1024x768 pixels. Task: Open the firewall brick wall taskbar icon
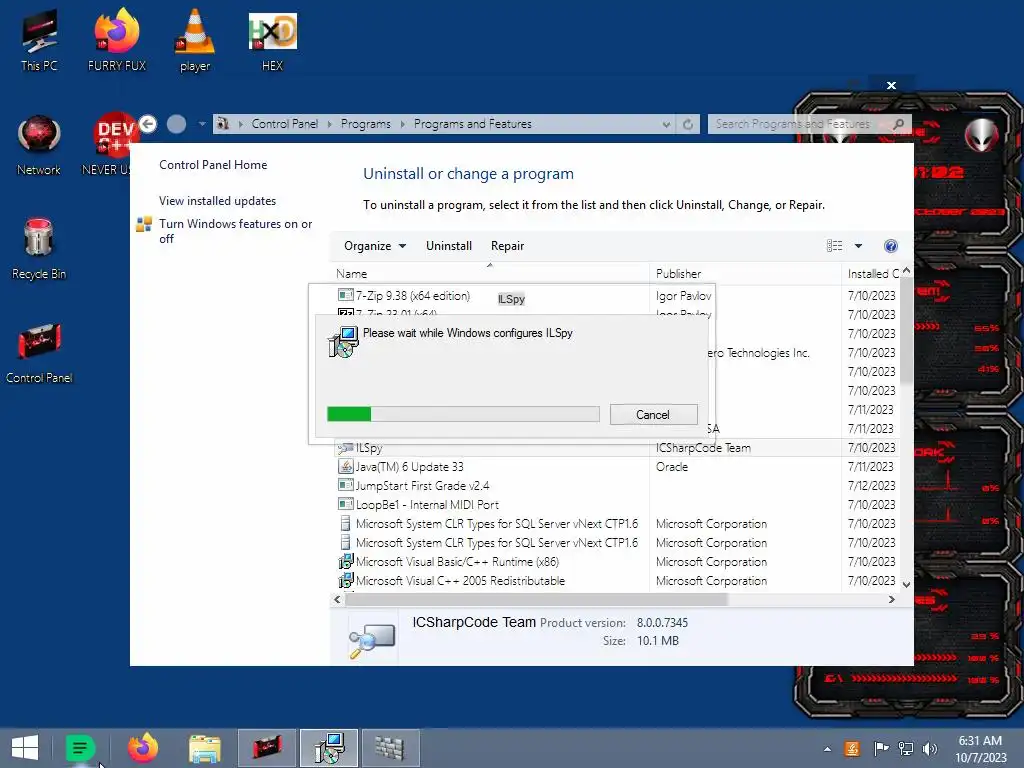pos(390,748)
